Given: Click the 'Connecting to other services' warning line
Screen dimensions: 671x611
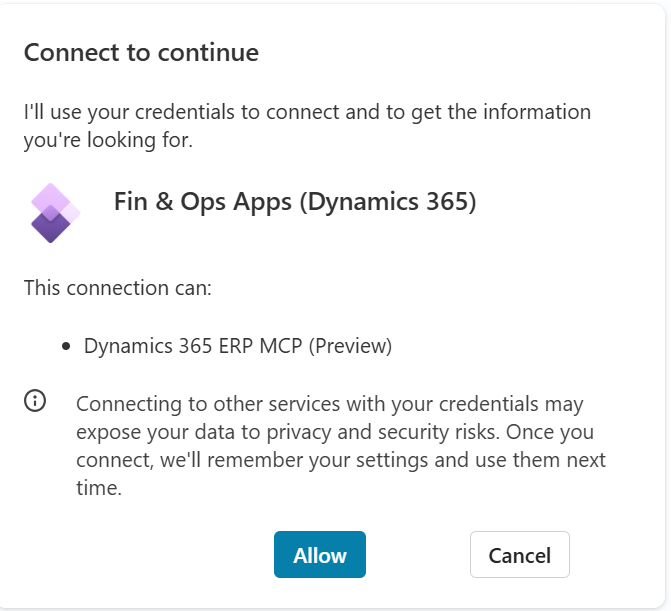Looking at the screenshot, I should pyautogui.click(x=329, y=405).
